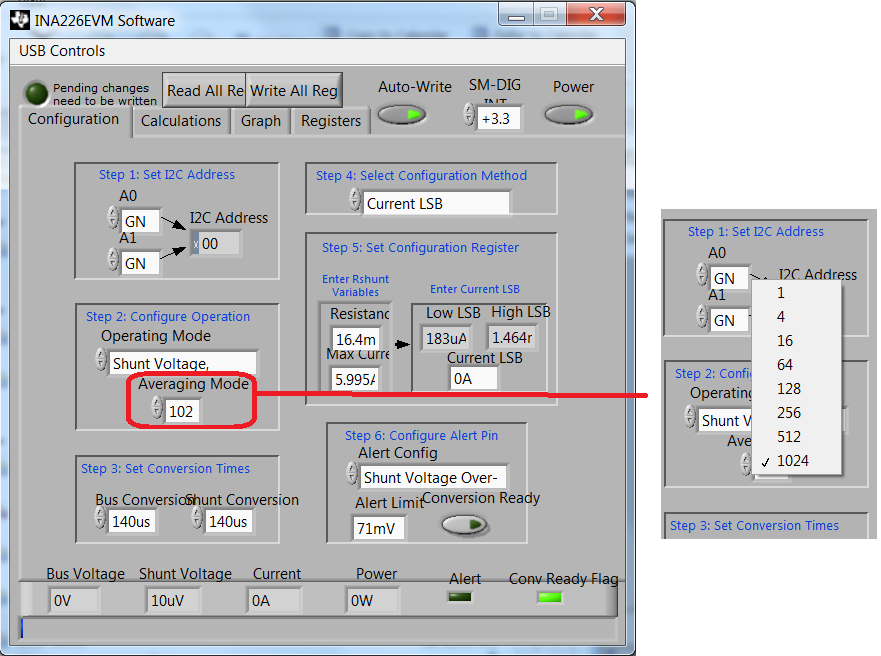Select 512 in the averaging list
This screenshot has height=656, width=881.
(797, 437)
